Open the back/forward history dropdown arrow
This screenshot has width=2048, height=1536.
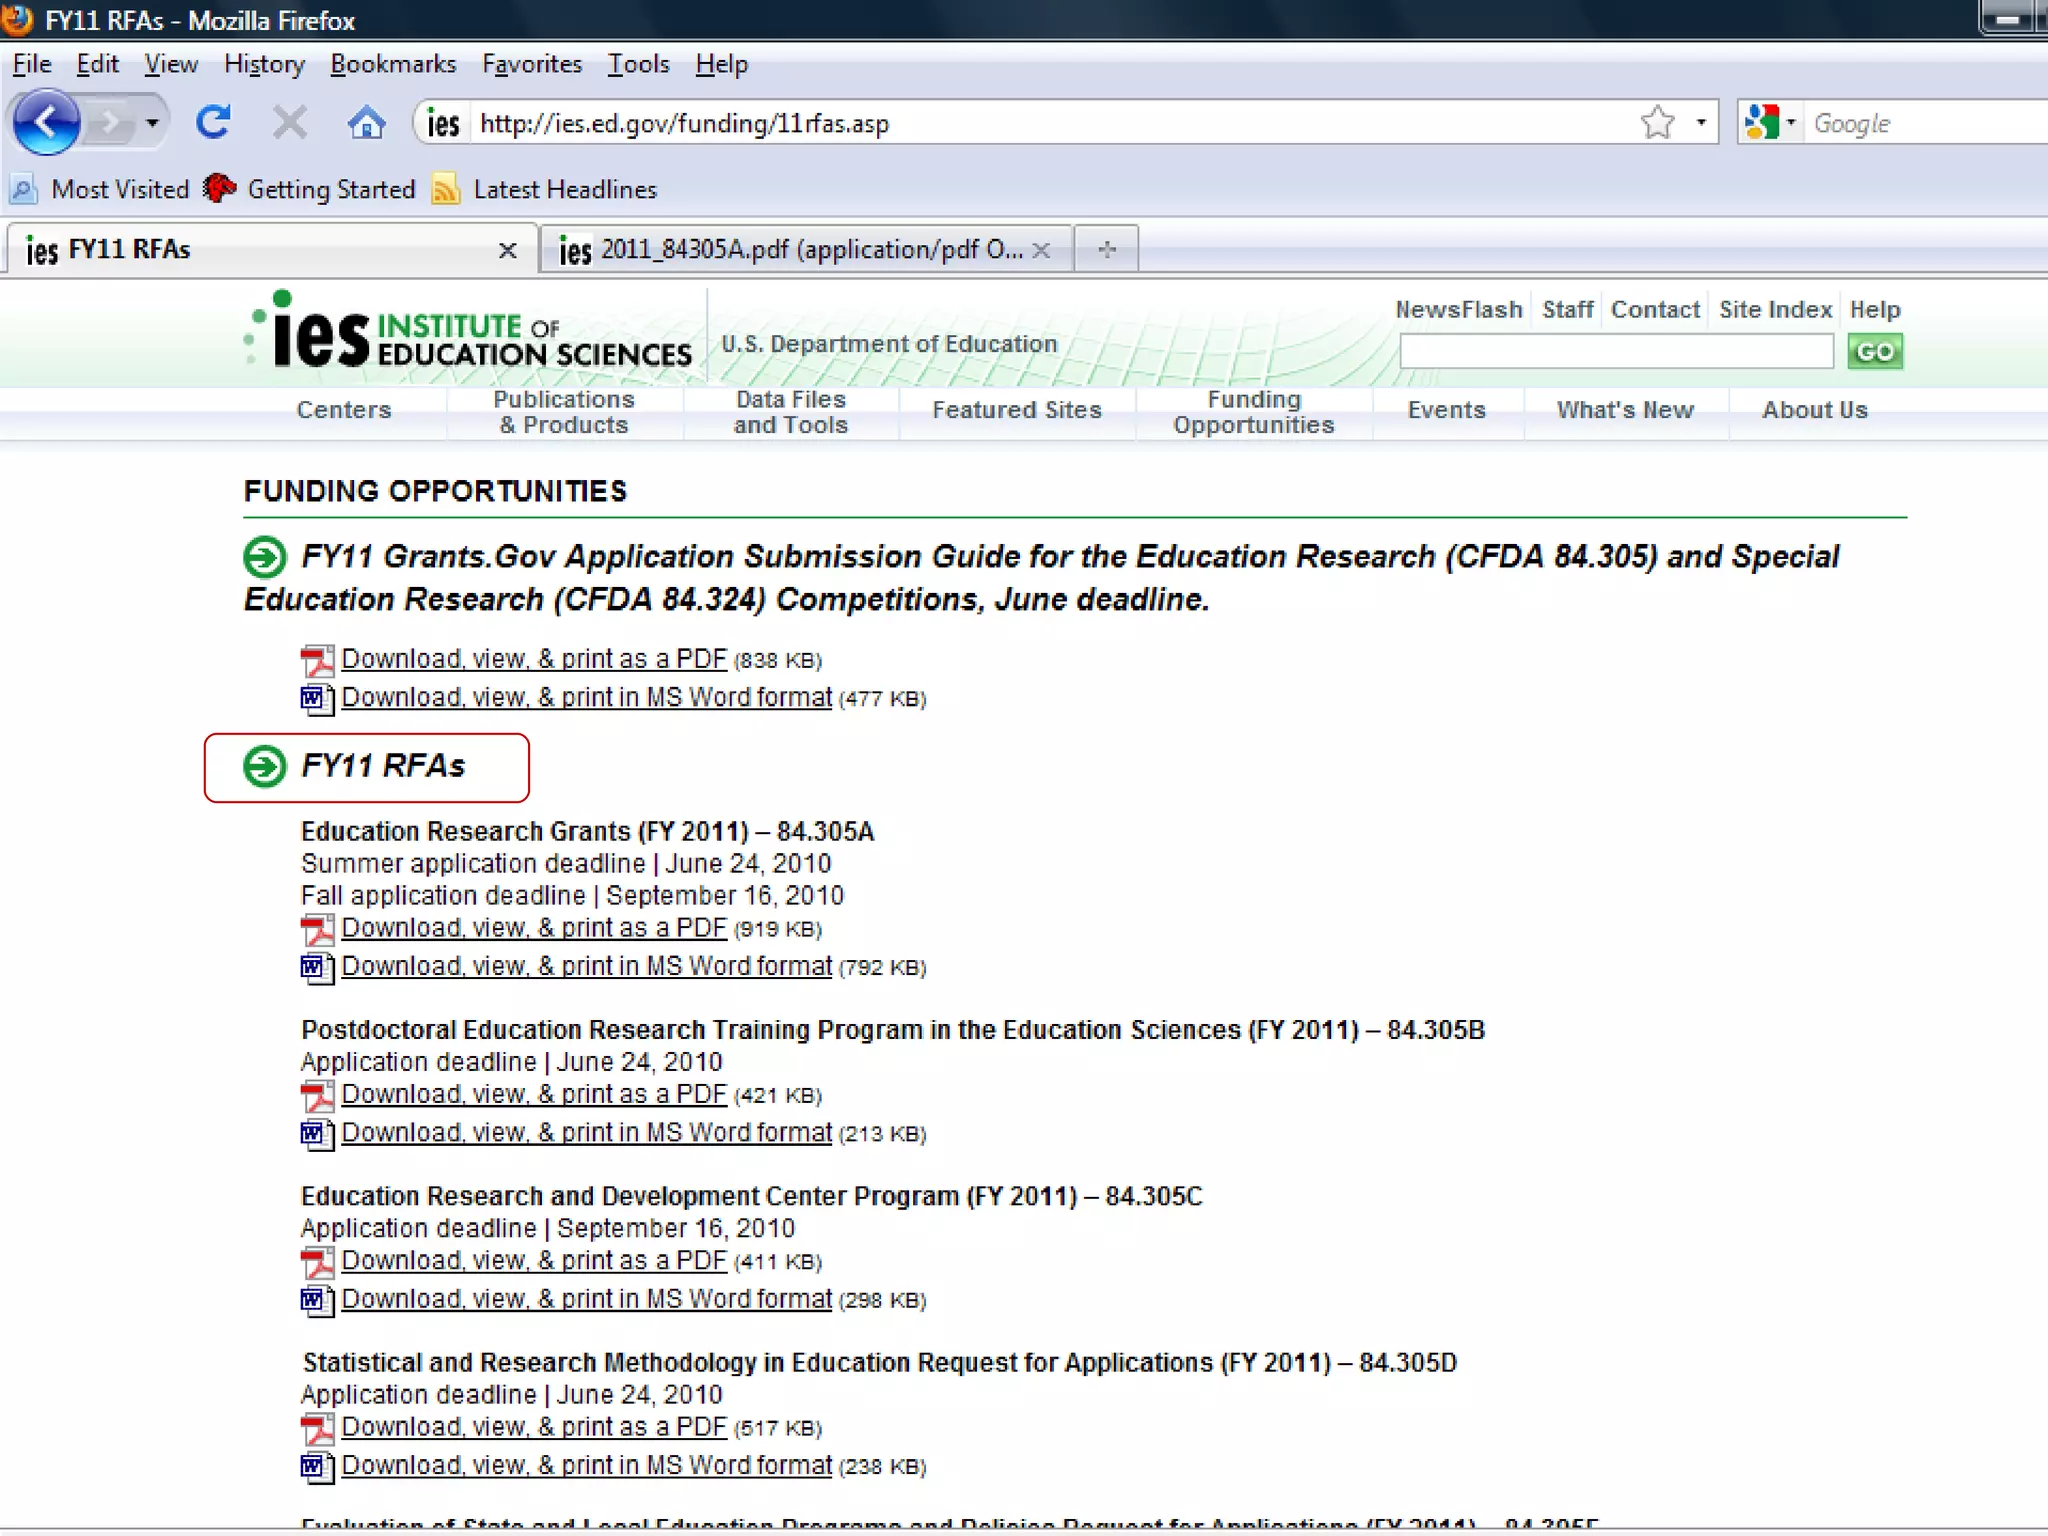[x=152, y=123]
